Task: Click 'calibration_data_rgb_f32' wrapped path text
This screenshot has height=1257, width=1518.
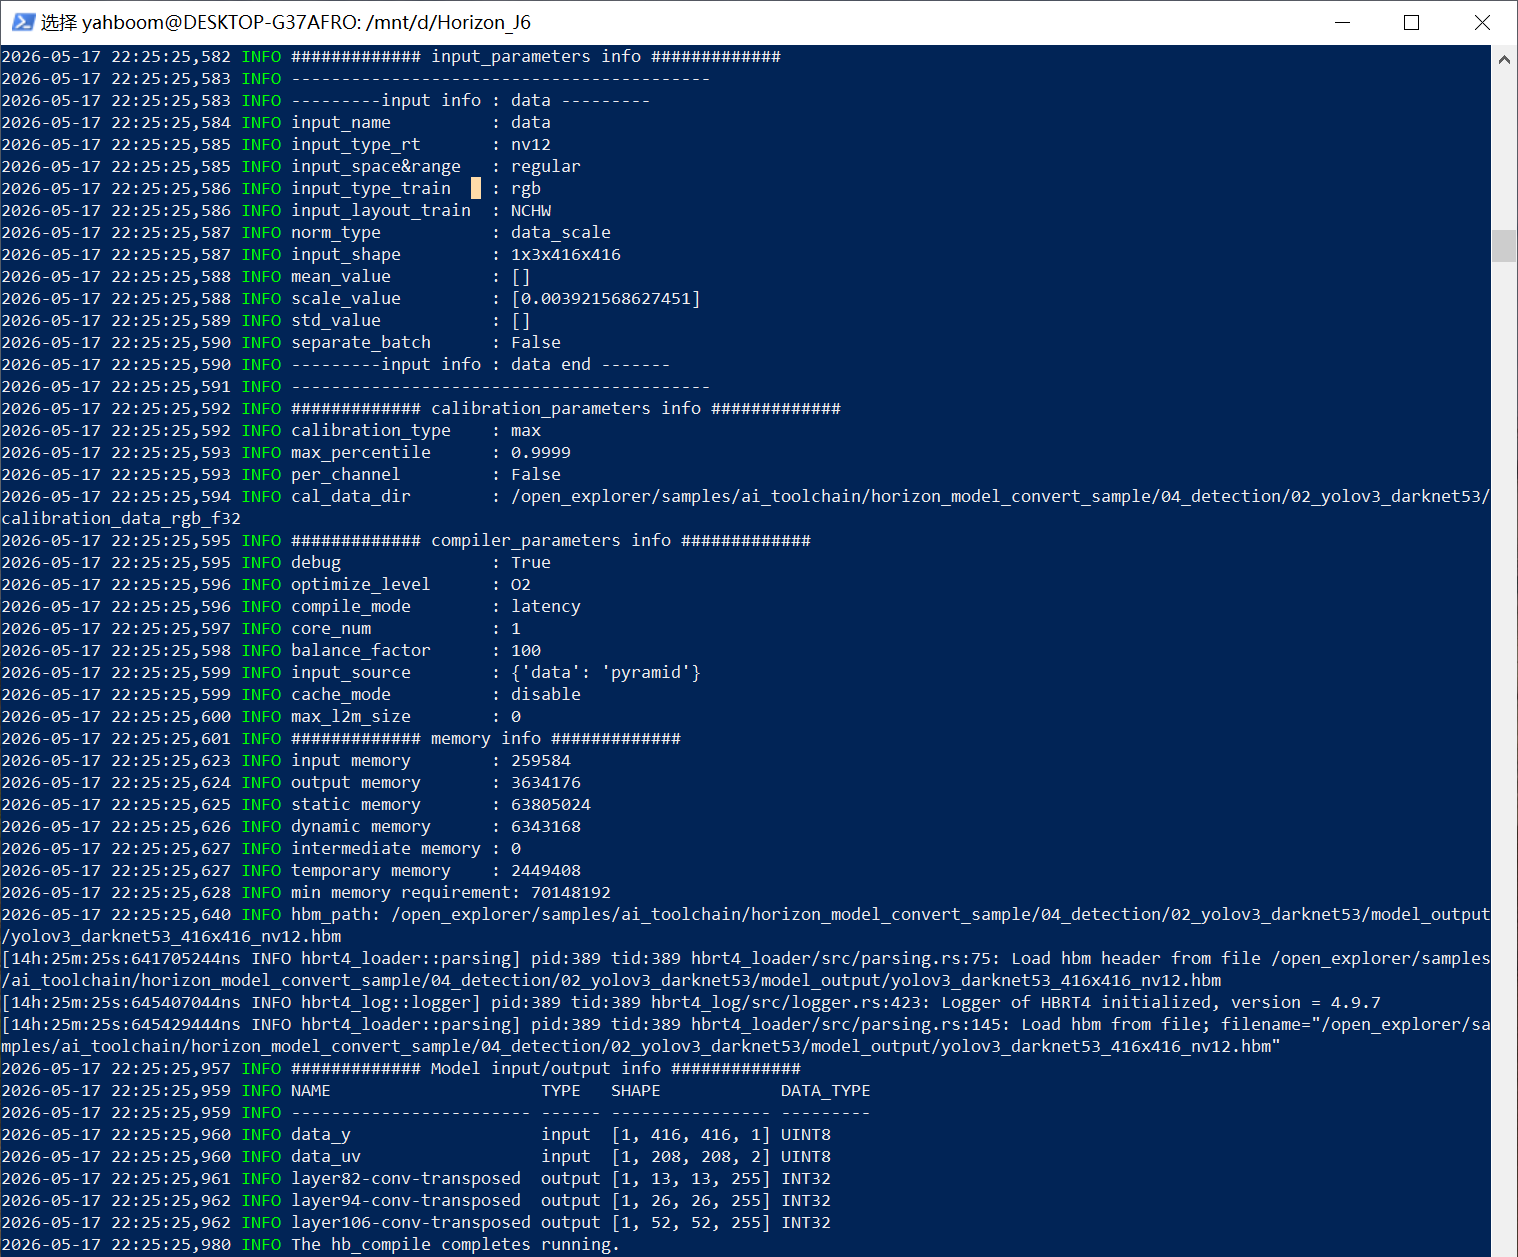Action: pyautogui.click(x=121, y=518)
